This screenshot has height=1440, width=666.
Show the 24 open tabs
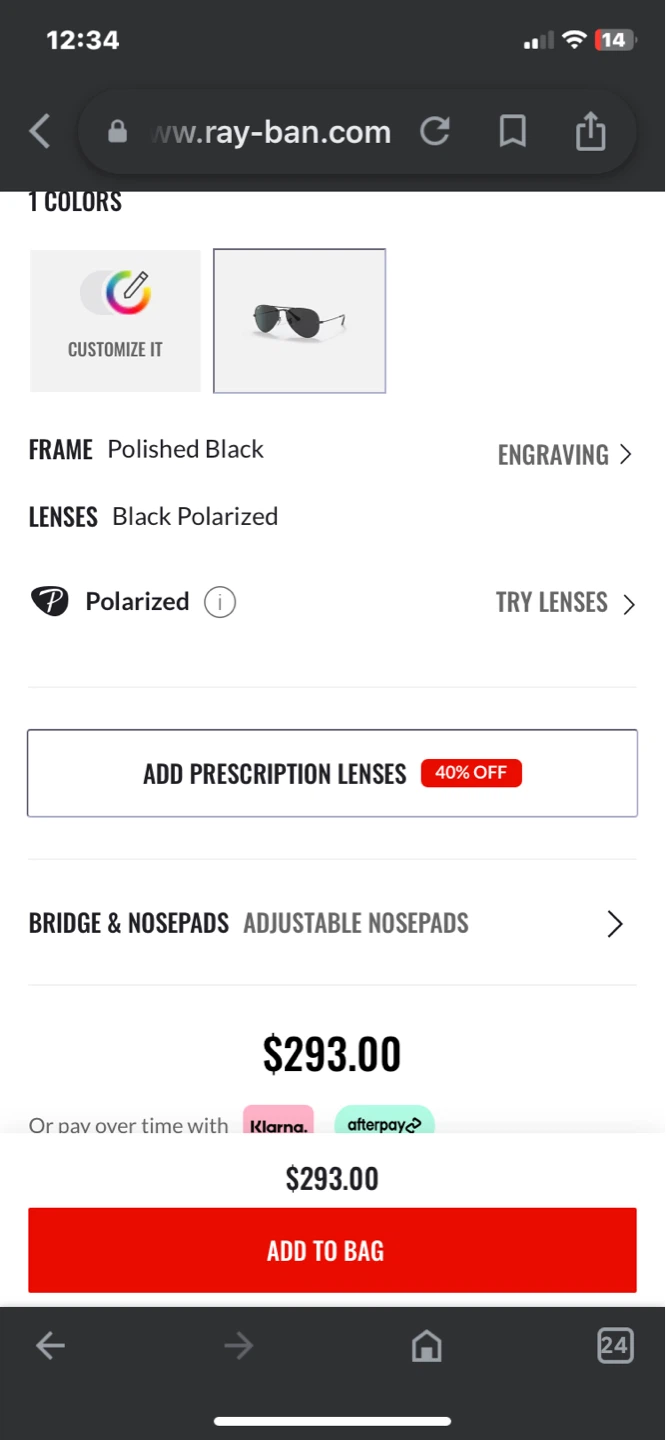pos(614,1345)
